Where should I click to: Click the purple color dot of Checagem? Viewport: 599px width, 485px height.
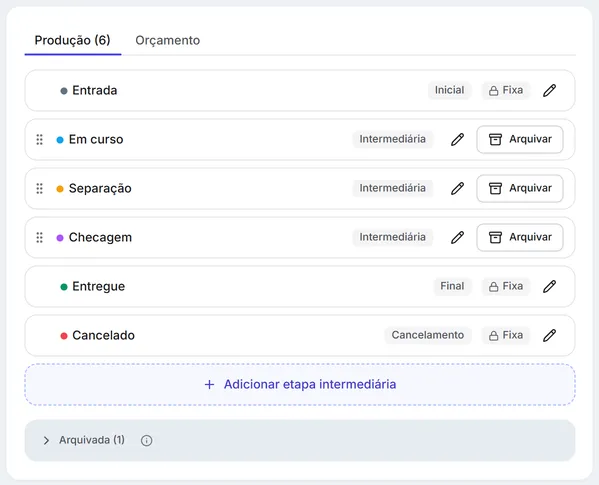pyautogui.click(x=60, y=238)
